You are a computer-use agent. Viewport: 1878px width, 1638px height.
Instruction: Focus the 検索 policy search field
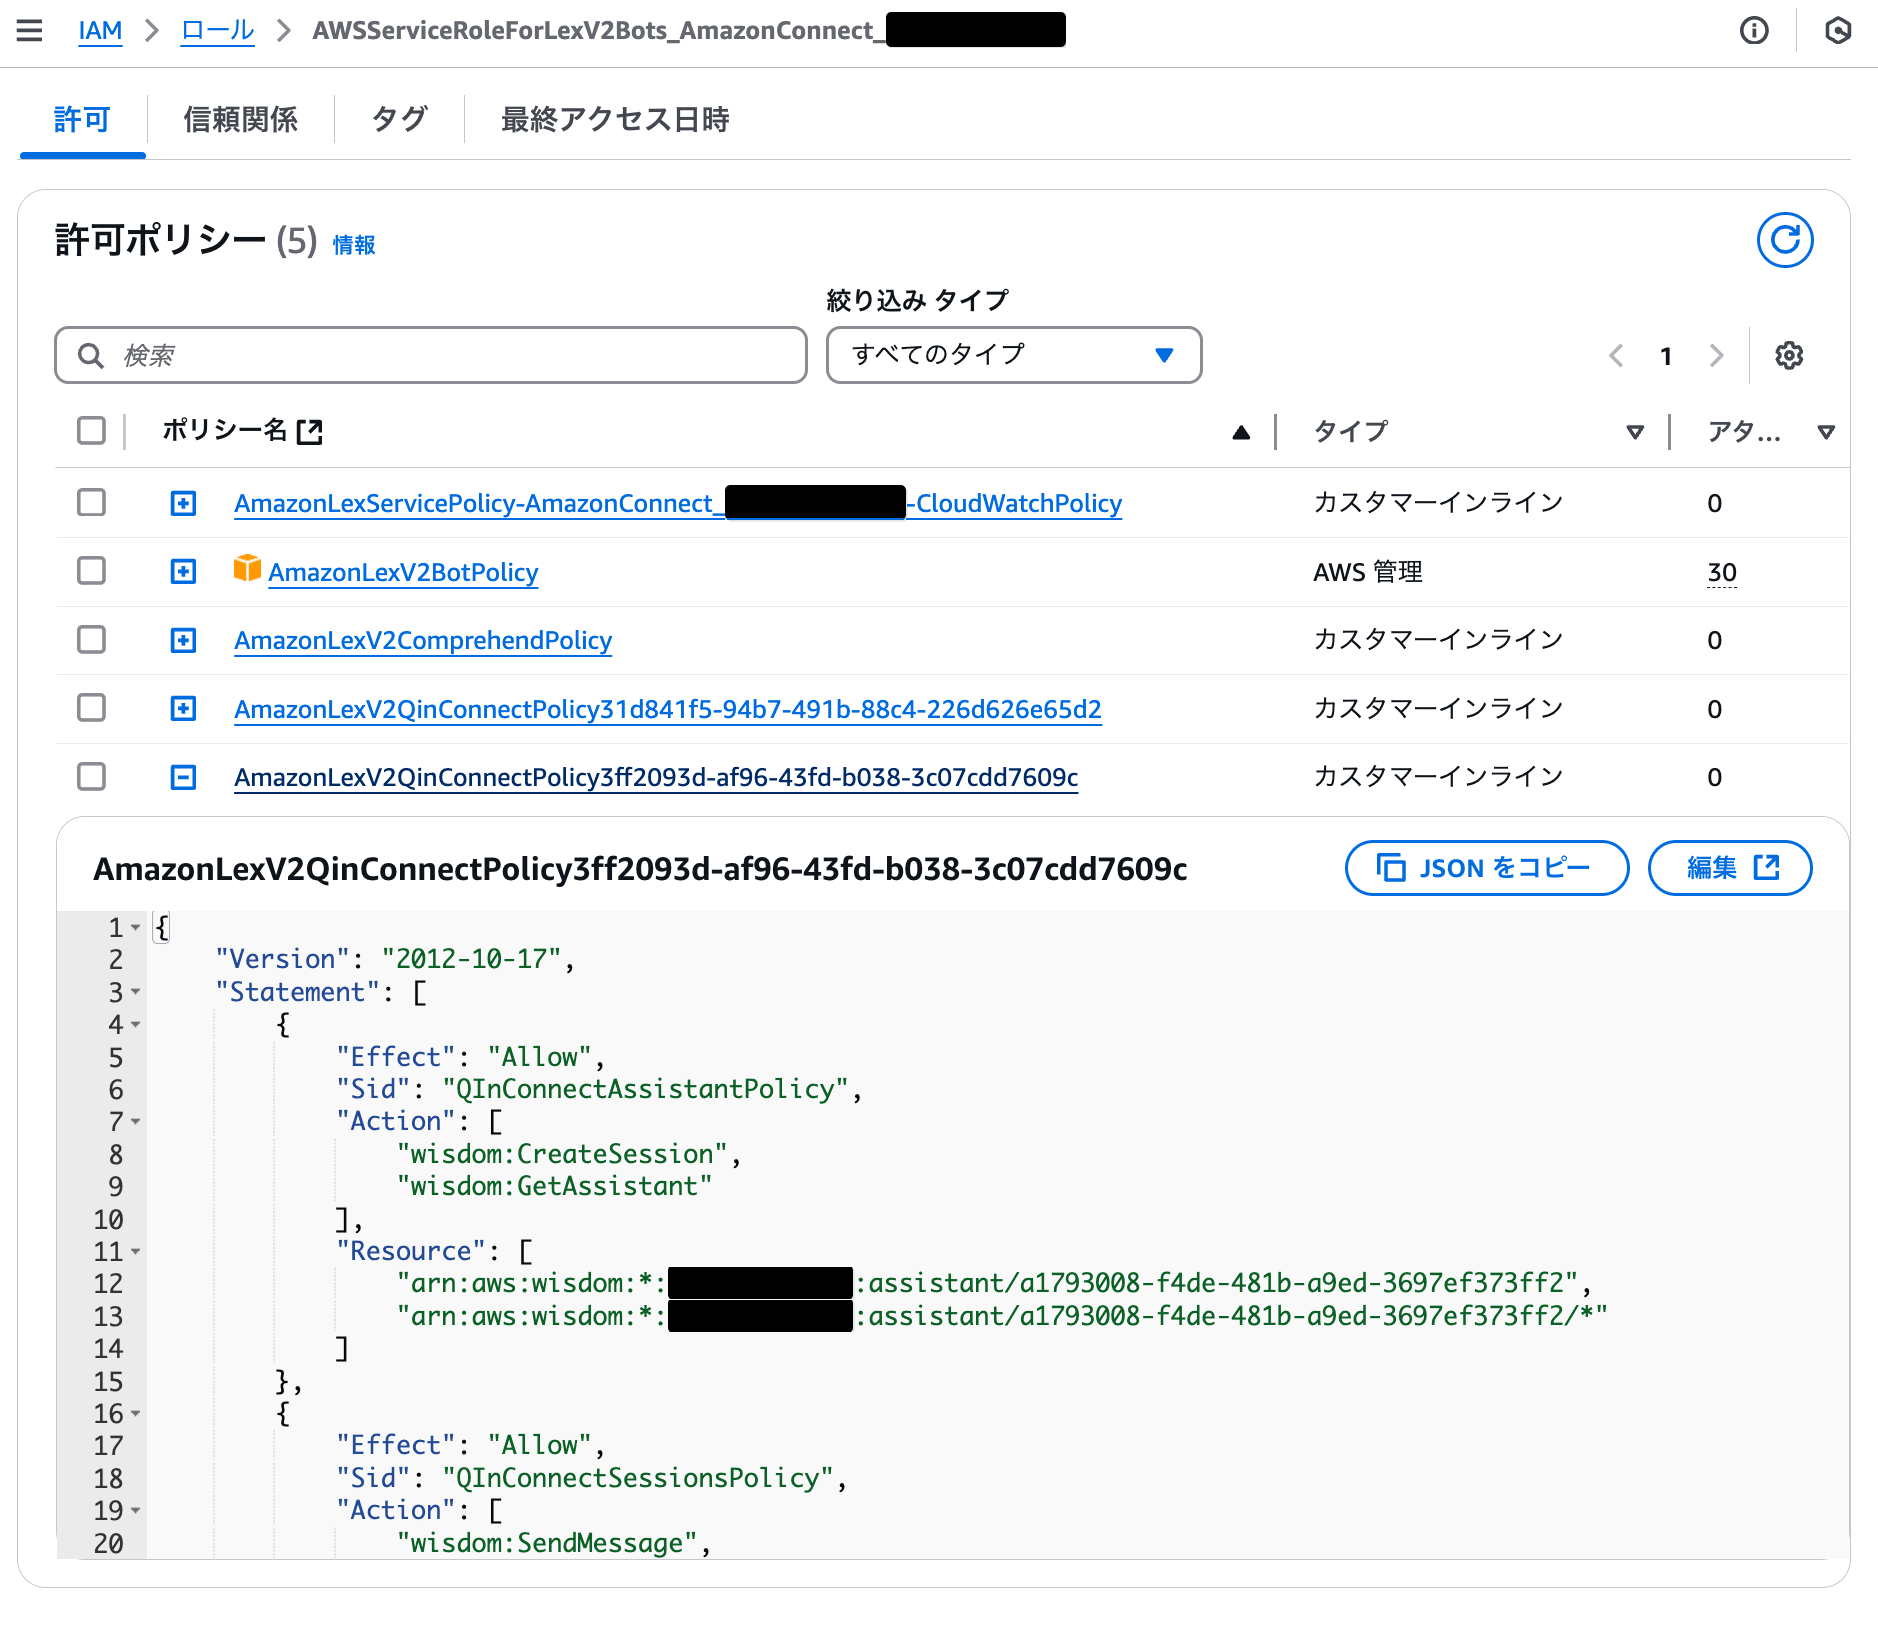coord(431,355)
